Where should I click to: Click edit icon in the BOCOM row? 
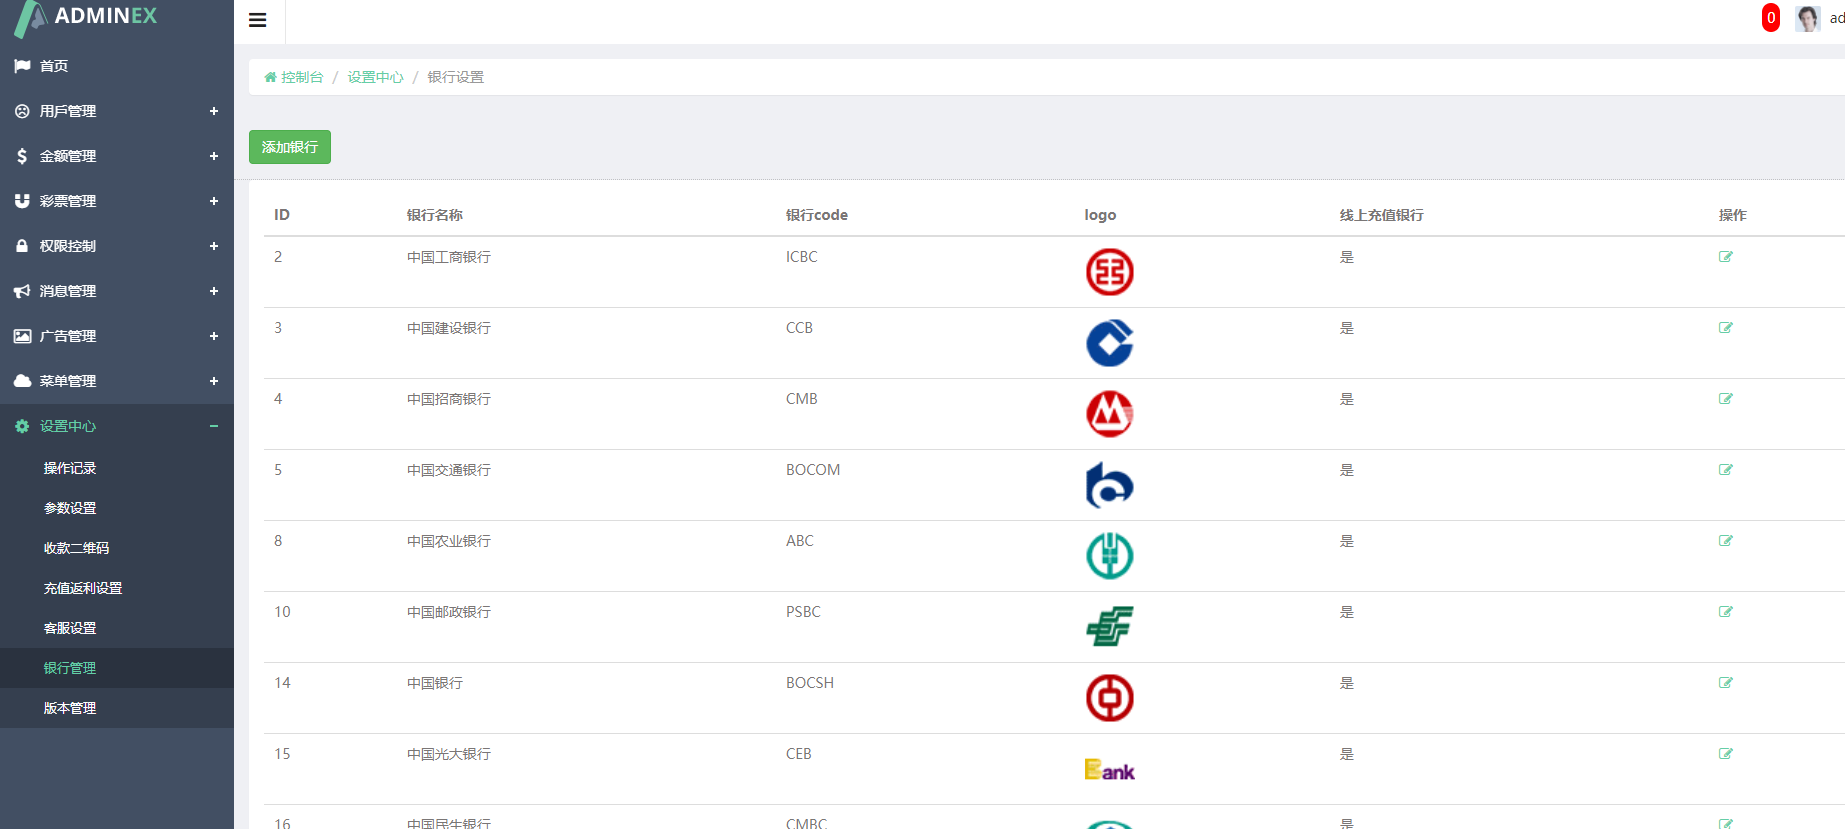coord(1725,470)
